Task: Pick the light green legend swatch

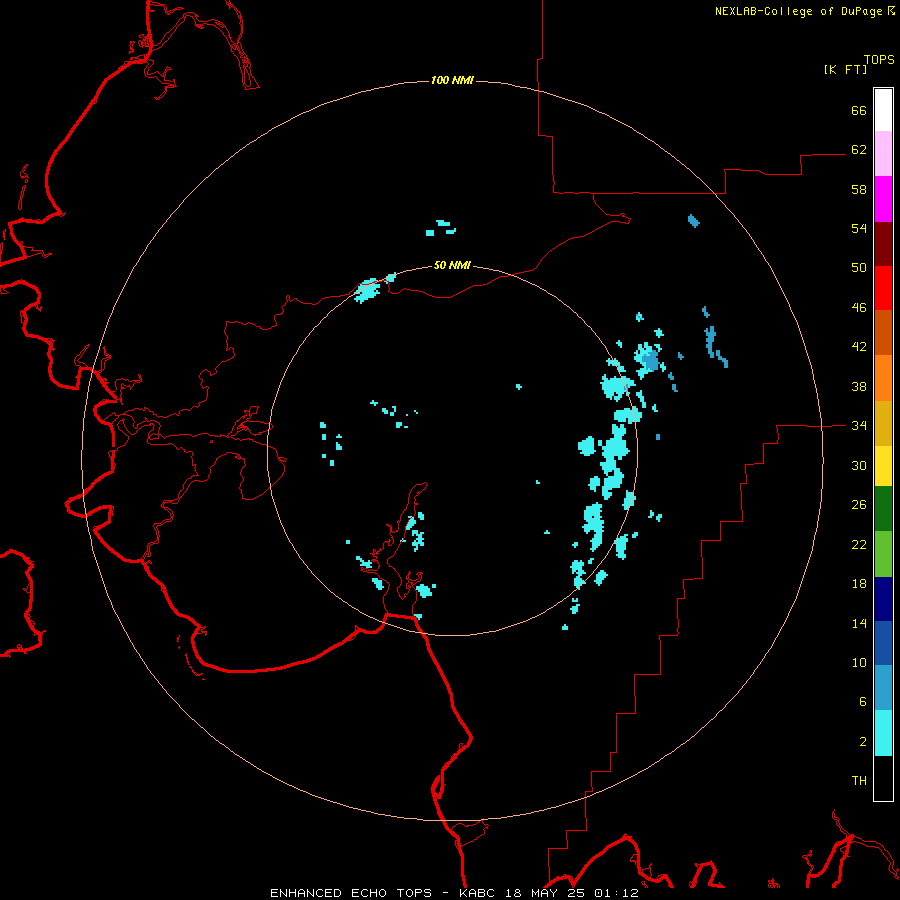Action: click(883, 554)
